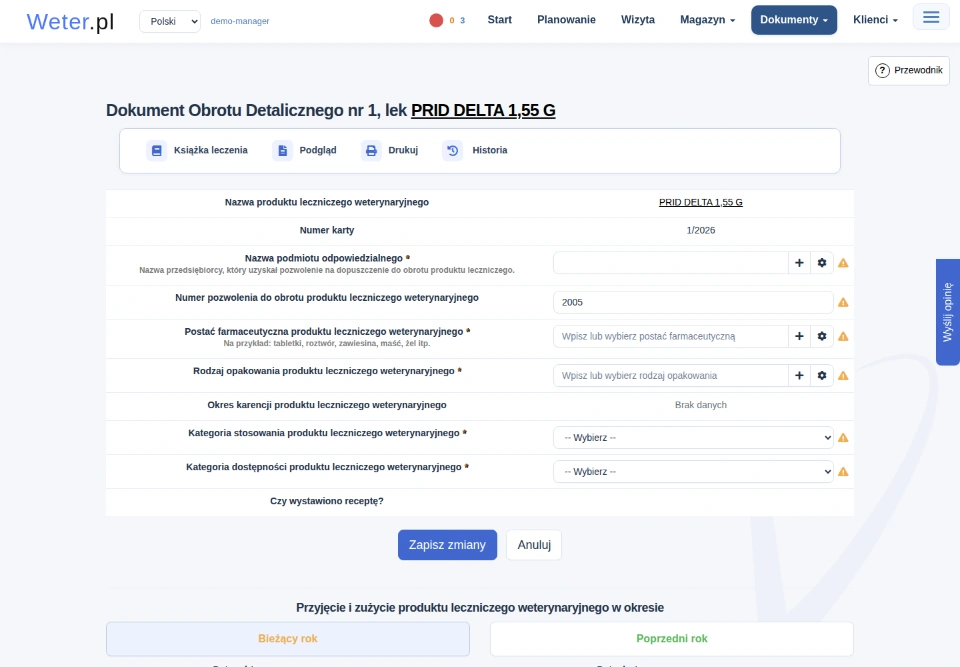
Task: Open the Wyślij opinię feedback tab
Action: [x=948, y=312]
